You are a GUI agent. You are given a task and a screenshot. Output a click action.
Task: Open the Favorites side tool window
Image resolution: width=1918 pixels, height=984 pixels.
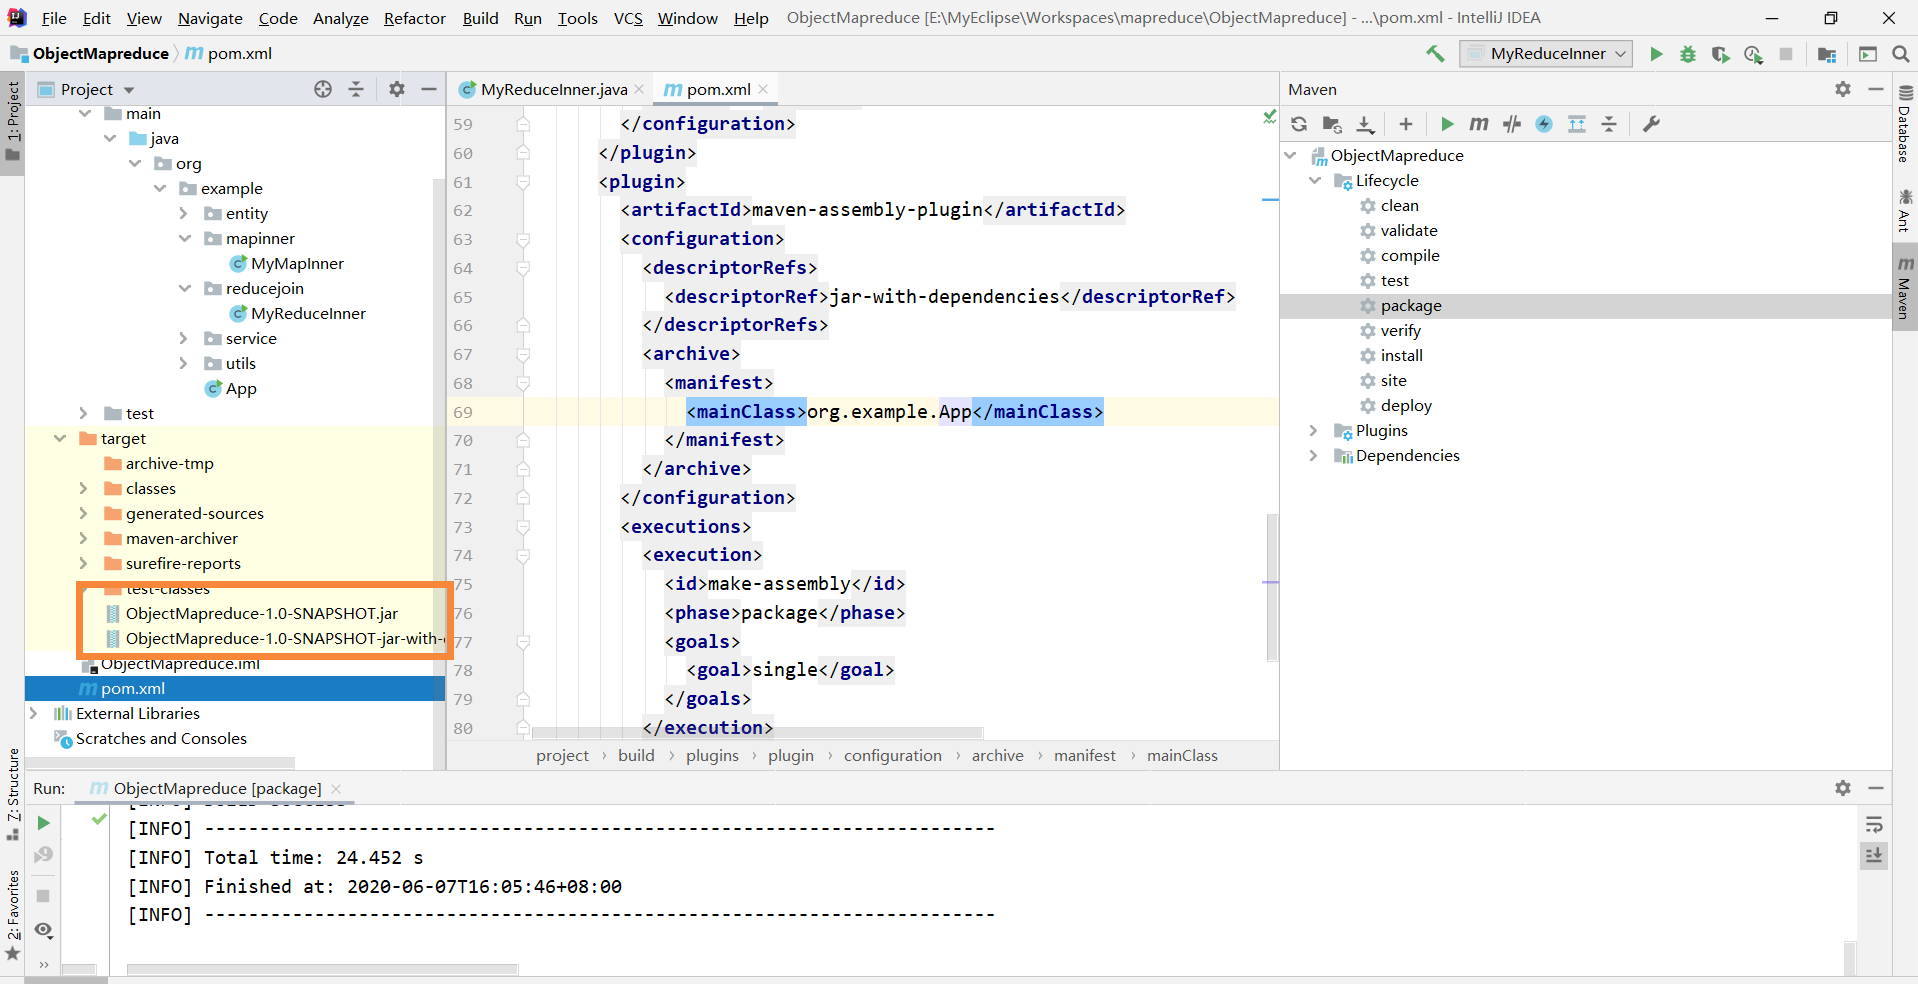pos(12,916)
